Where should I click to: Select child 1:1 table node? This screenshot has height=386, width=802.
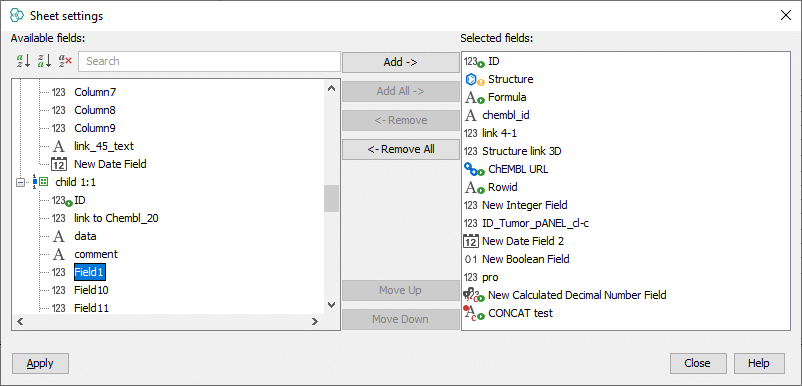pos(76,182)
